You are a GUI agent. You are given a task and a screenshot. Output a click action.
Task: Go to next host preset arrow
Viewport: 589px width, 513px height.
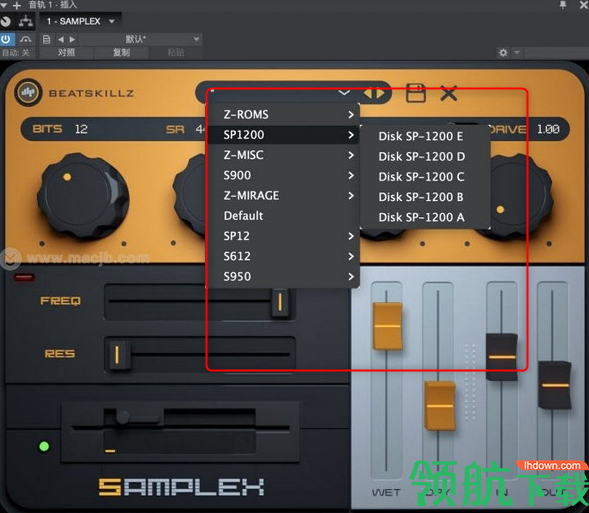click(72, 39)
